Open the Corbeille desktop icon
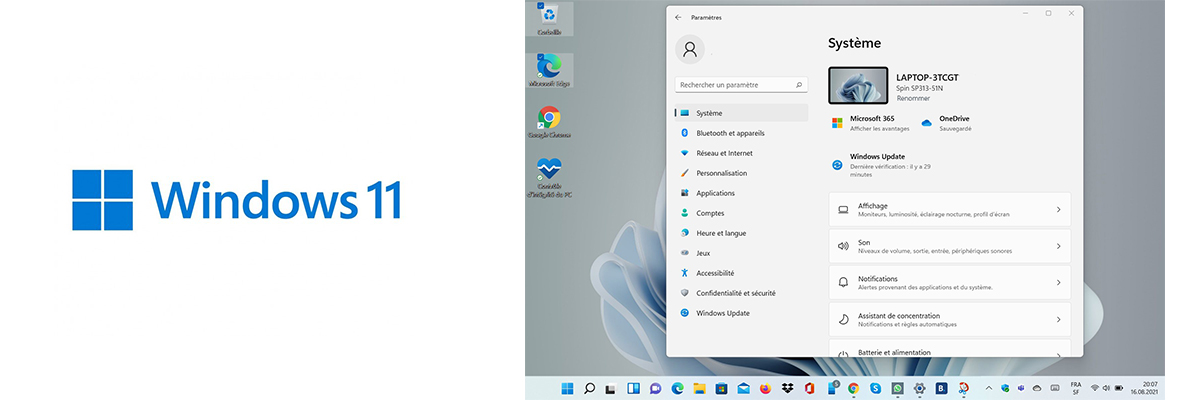This screenshot has height=400, width=1200. 548,19
